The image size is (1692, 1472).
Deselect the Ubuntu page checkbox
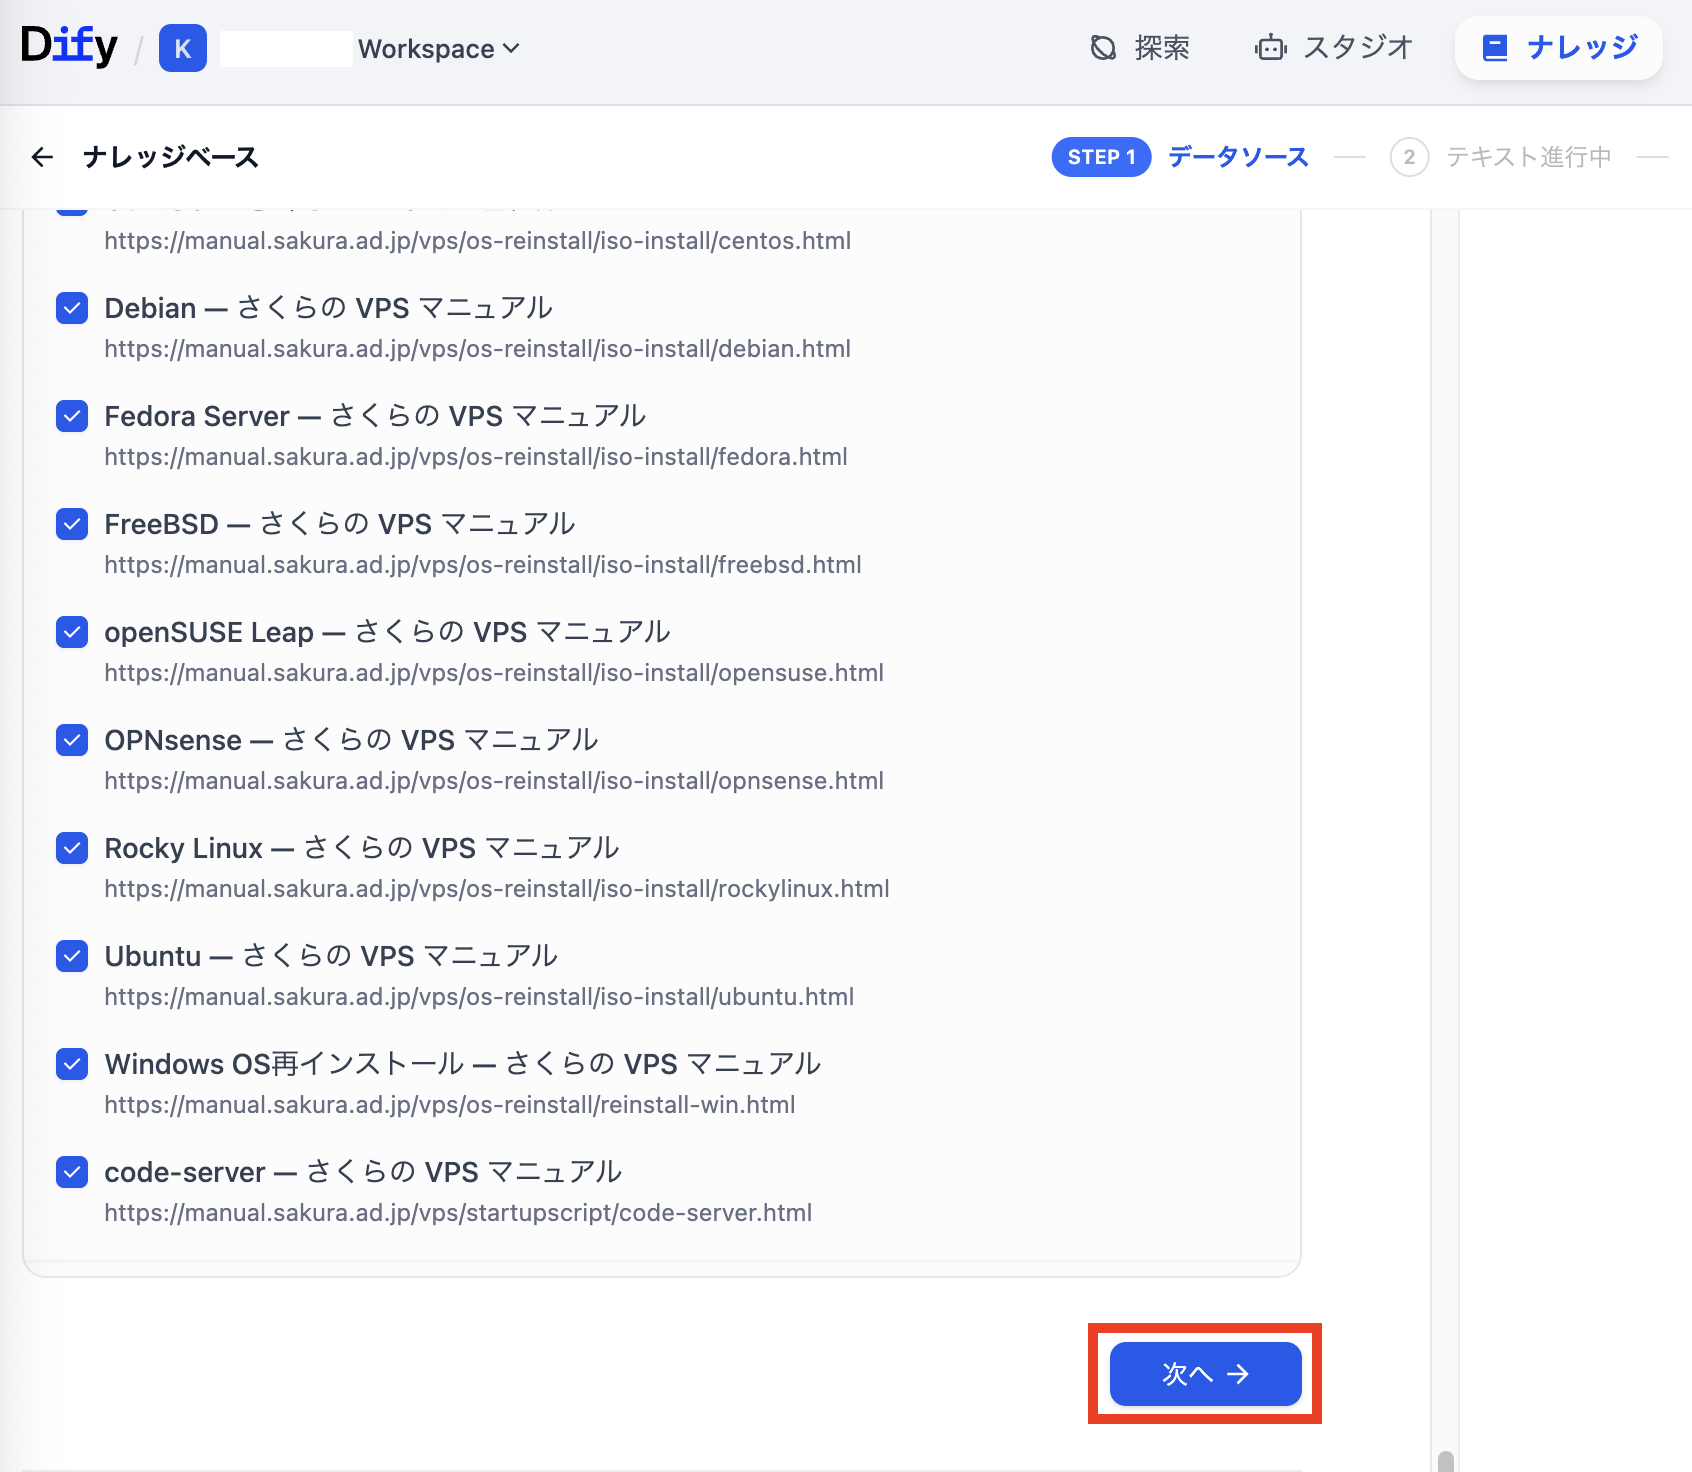tap(72, 956)
